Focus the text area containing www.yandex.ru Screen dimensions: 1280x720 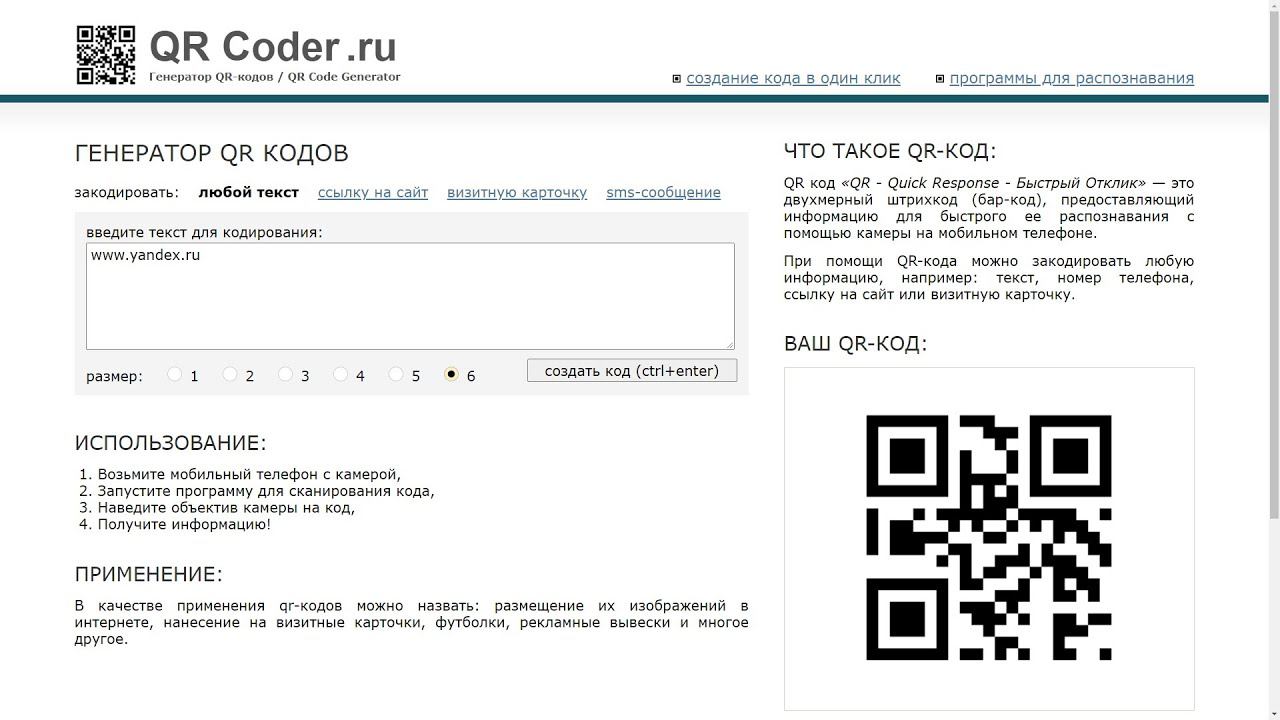(410, 296)
